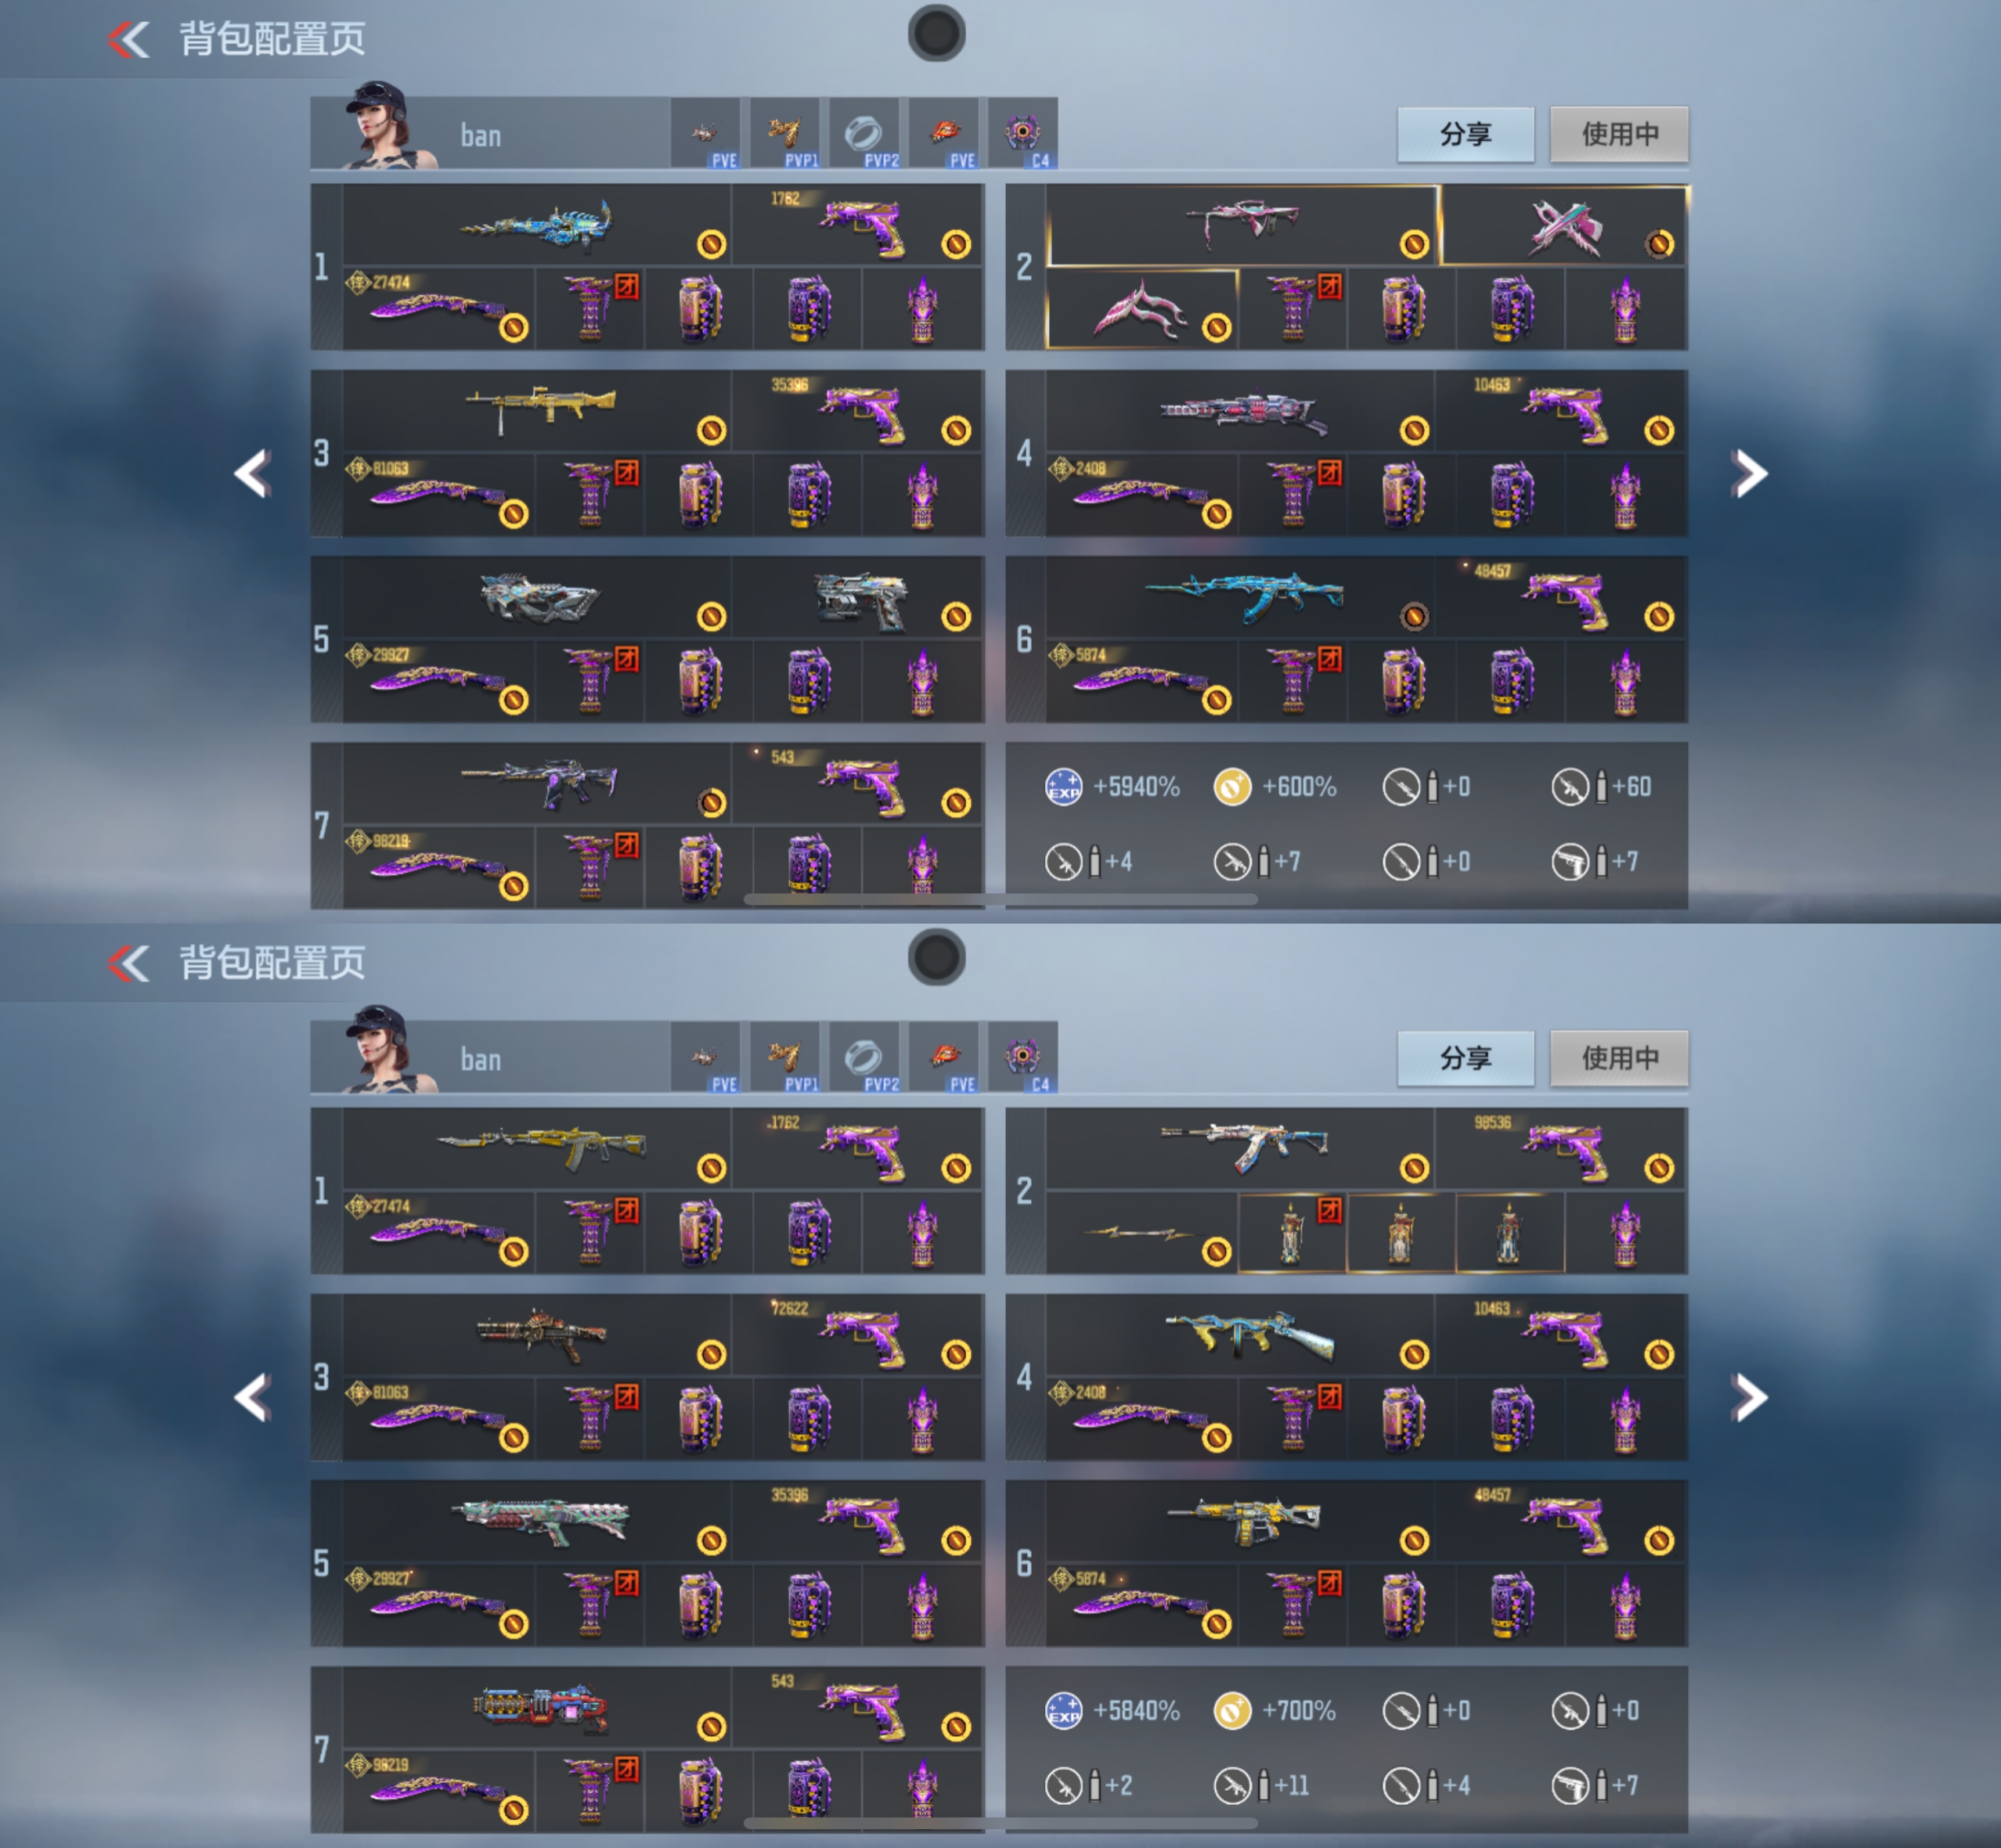Go back using upper 背包配置页 back arrow
Image resolution: width=2001 pixels, height=1848 pixels.
point(129,39)
